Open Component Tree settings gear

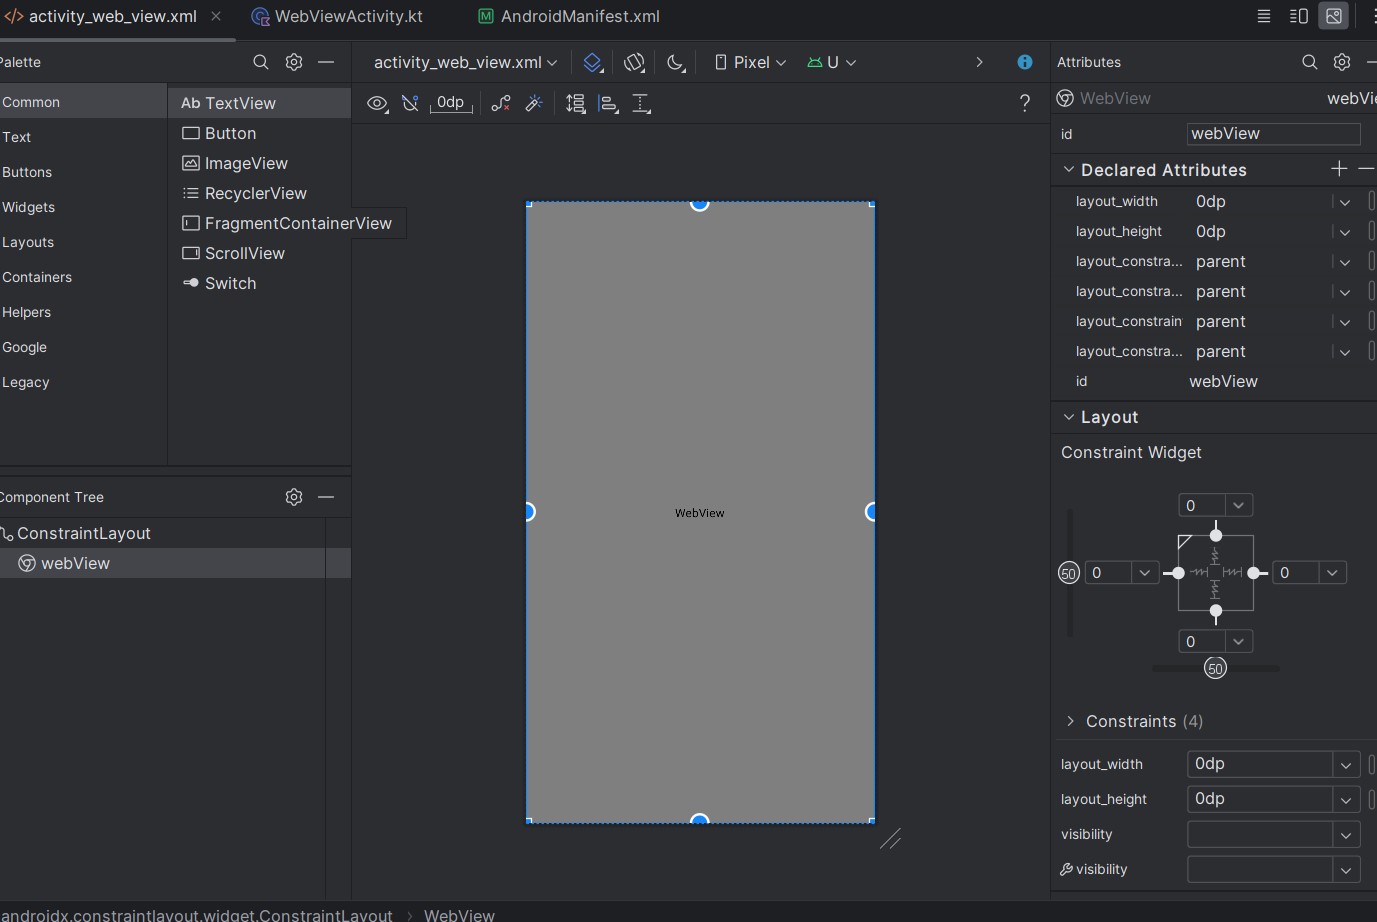(294, 497)
